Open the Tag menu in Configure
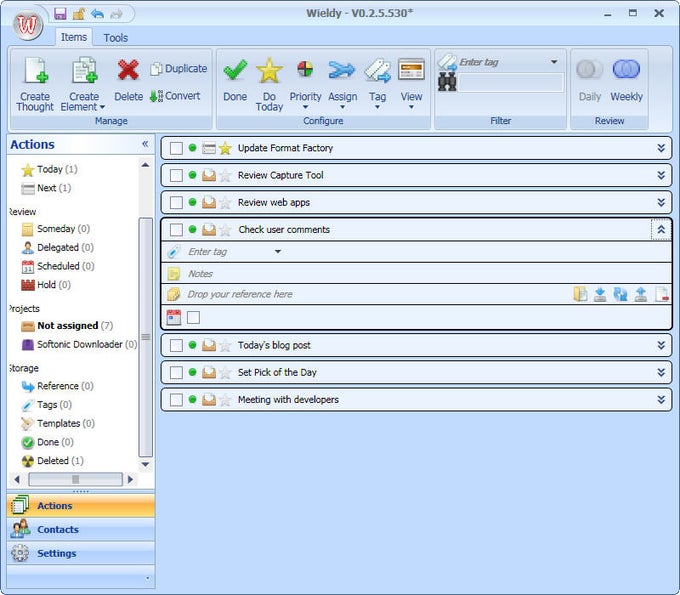Viewport: 680px width, 595px height. point(377,84)
